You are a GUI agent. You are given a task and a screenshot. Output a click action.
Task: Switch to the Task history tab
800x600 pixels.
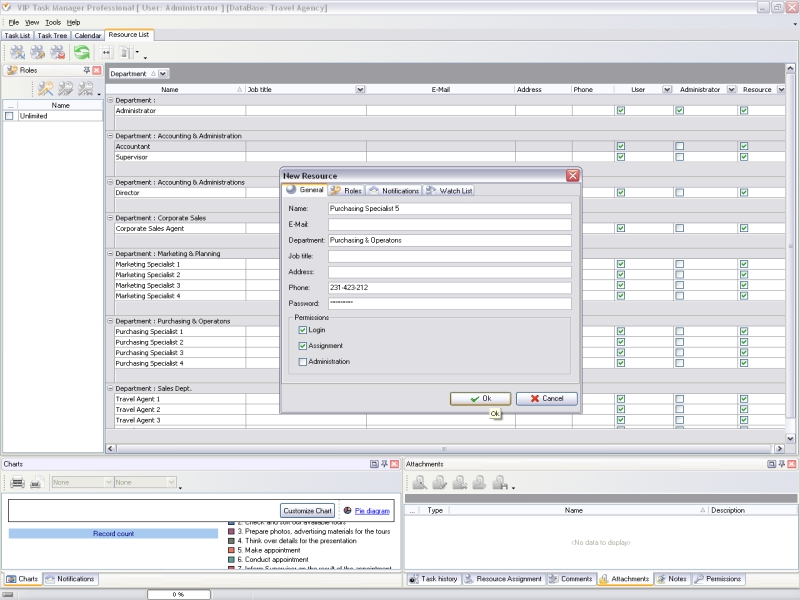434,579
